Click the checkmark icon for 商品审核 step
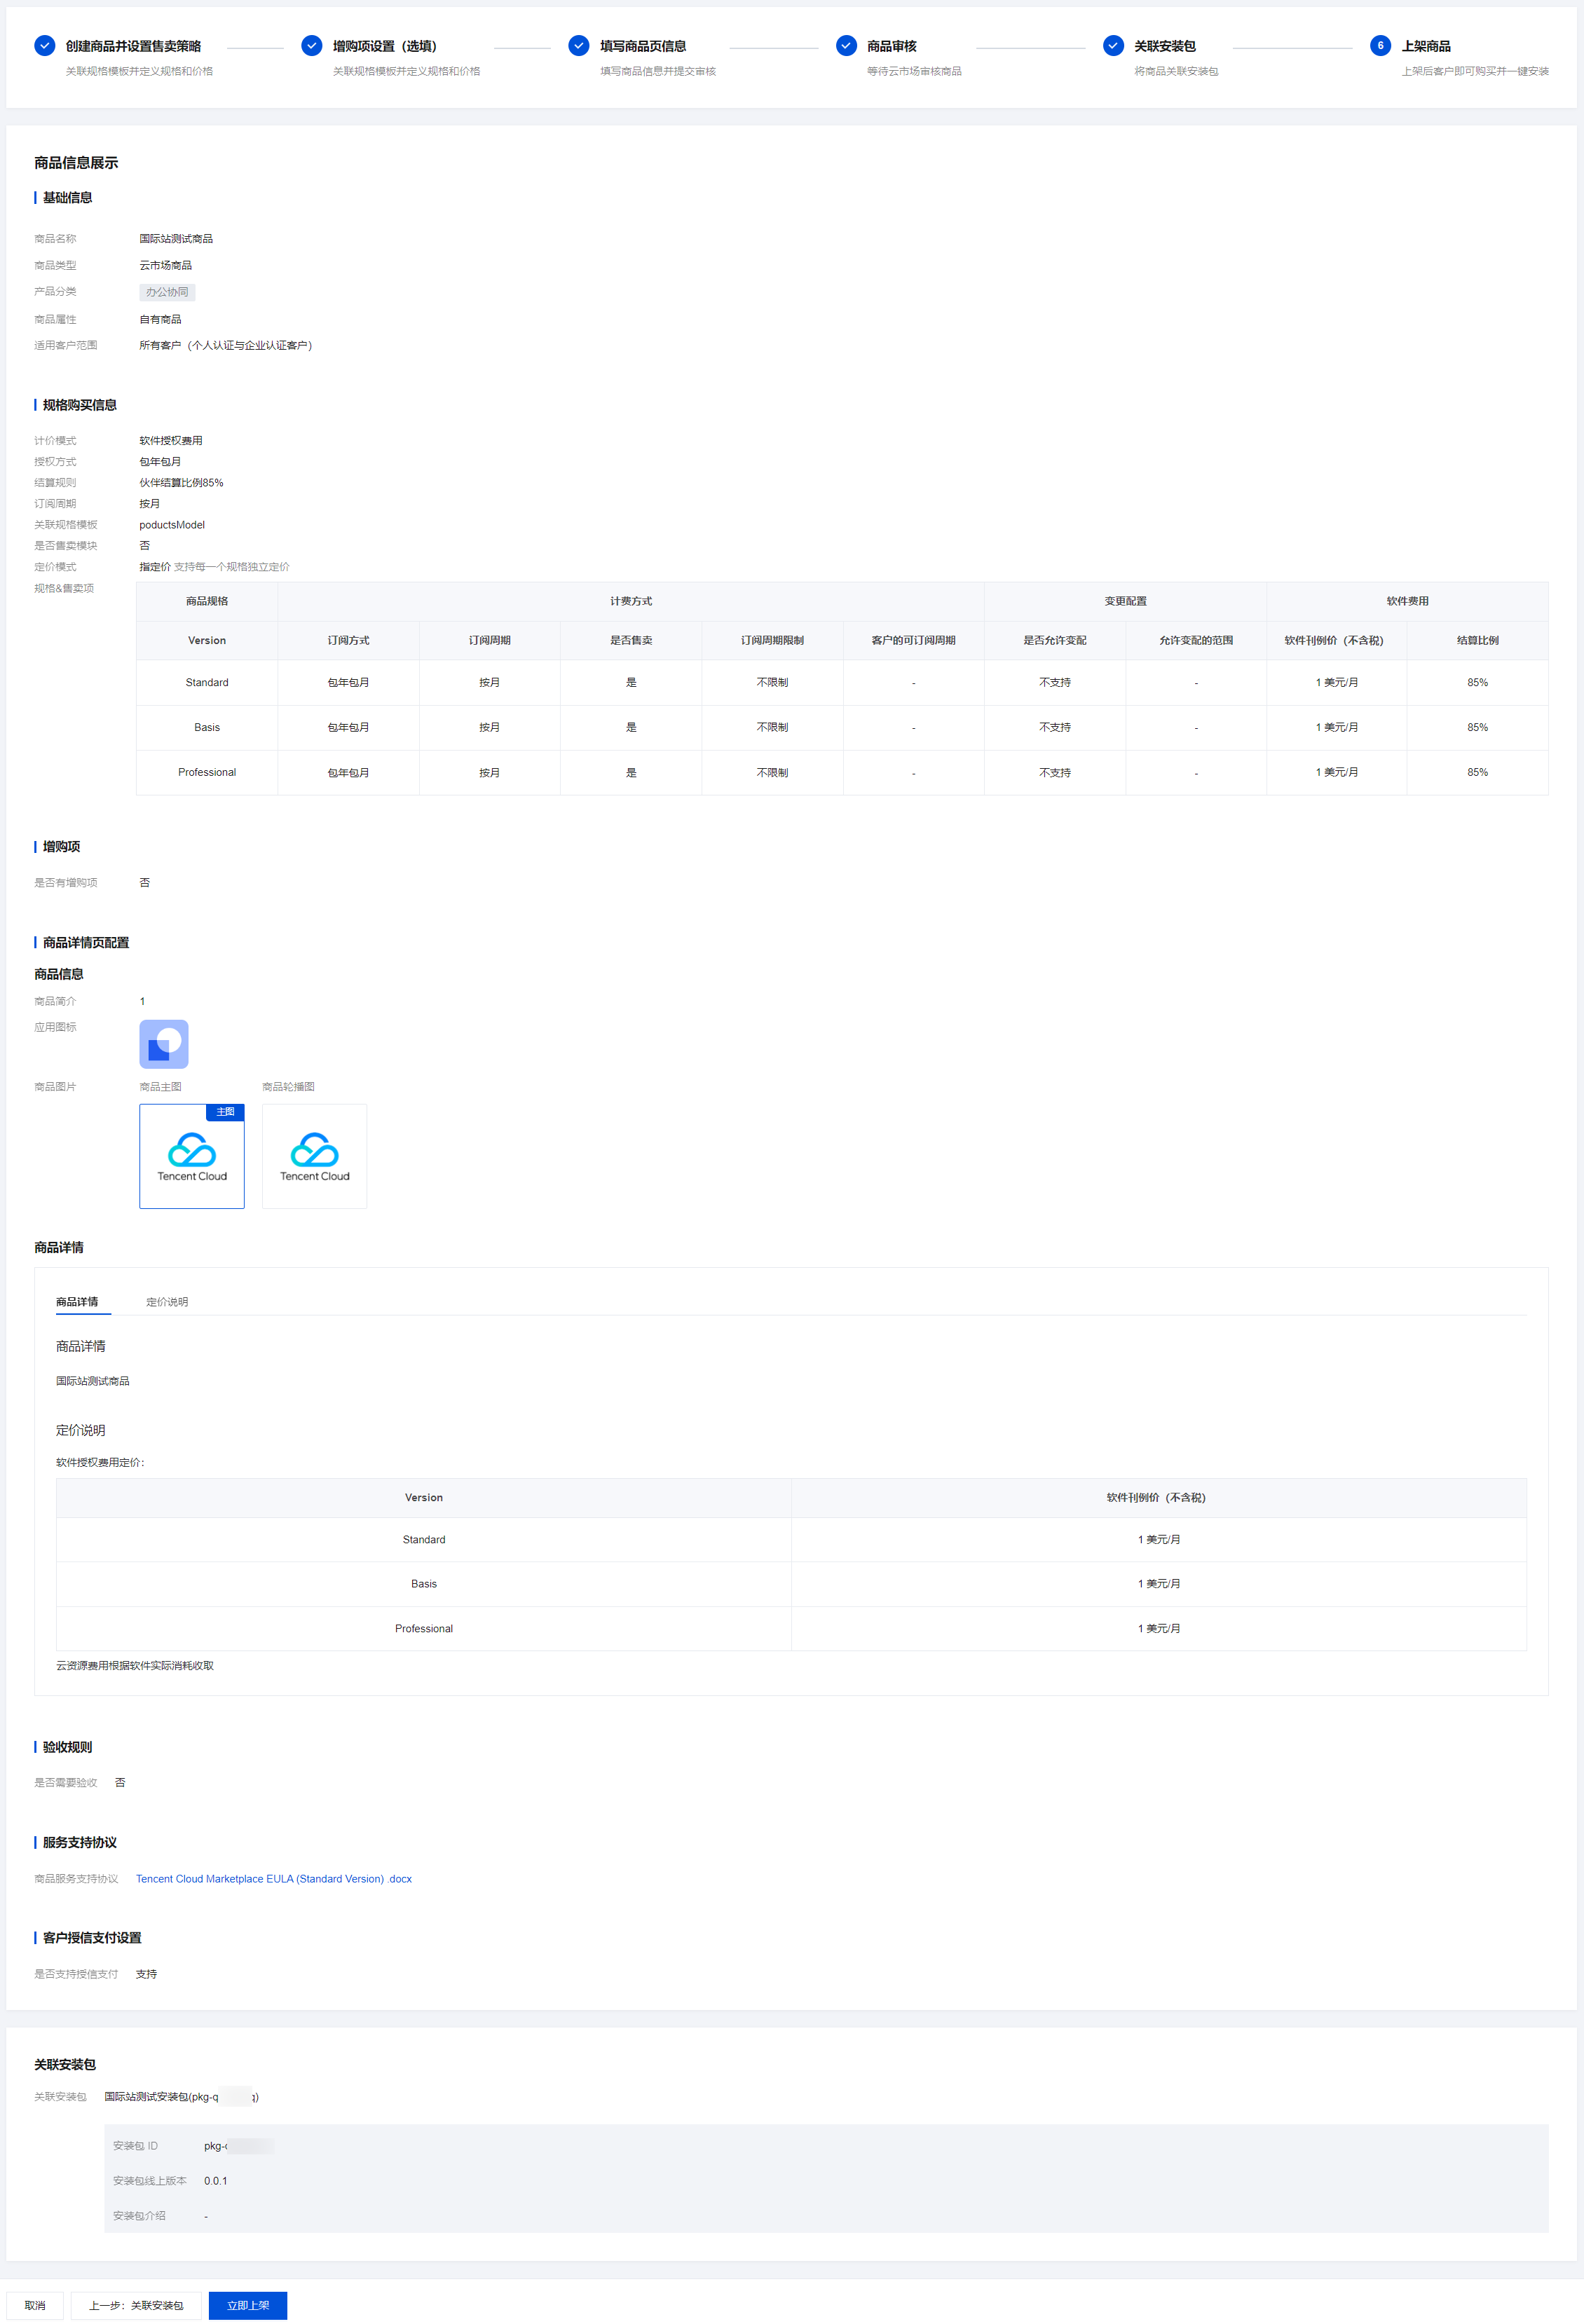Image resolution: width=1584 pixels, height=2324 pixels. [x=846, y=46]
